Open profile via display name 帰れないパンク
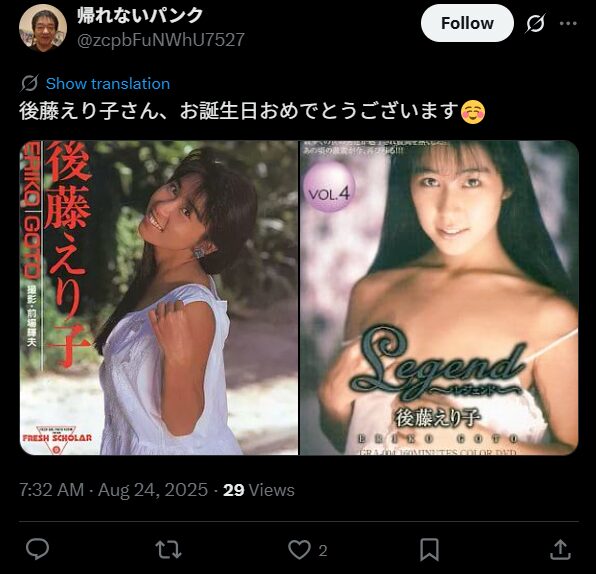The image size is (596, 574). pos(140,16)
